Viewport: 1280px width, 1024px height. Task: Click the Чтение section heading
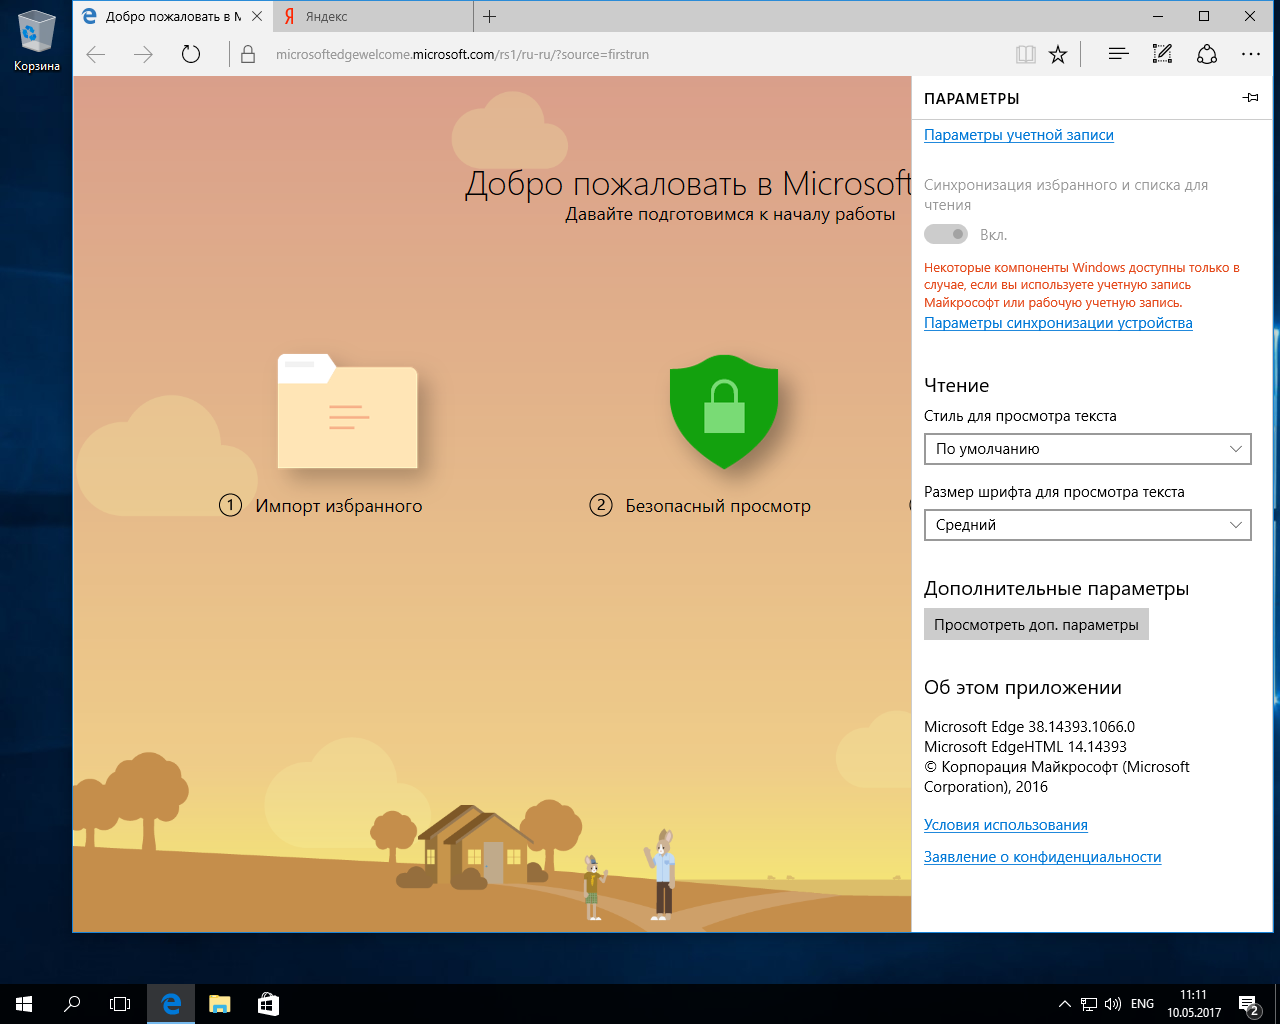(x=956, y=386)
